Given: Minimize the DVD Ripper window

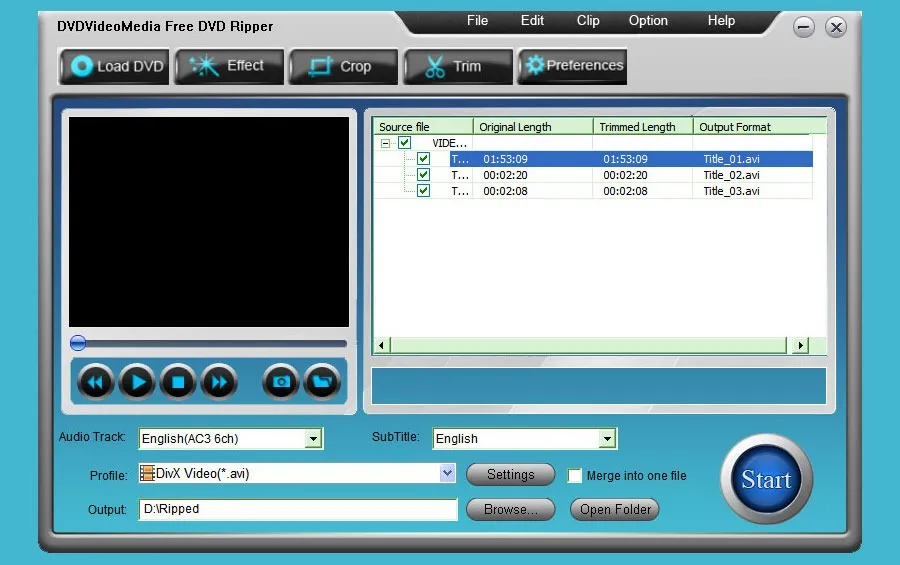Looking at the screenshot, I should tap(804, 26).
